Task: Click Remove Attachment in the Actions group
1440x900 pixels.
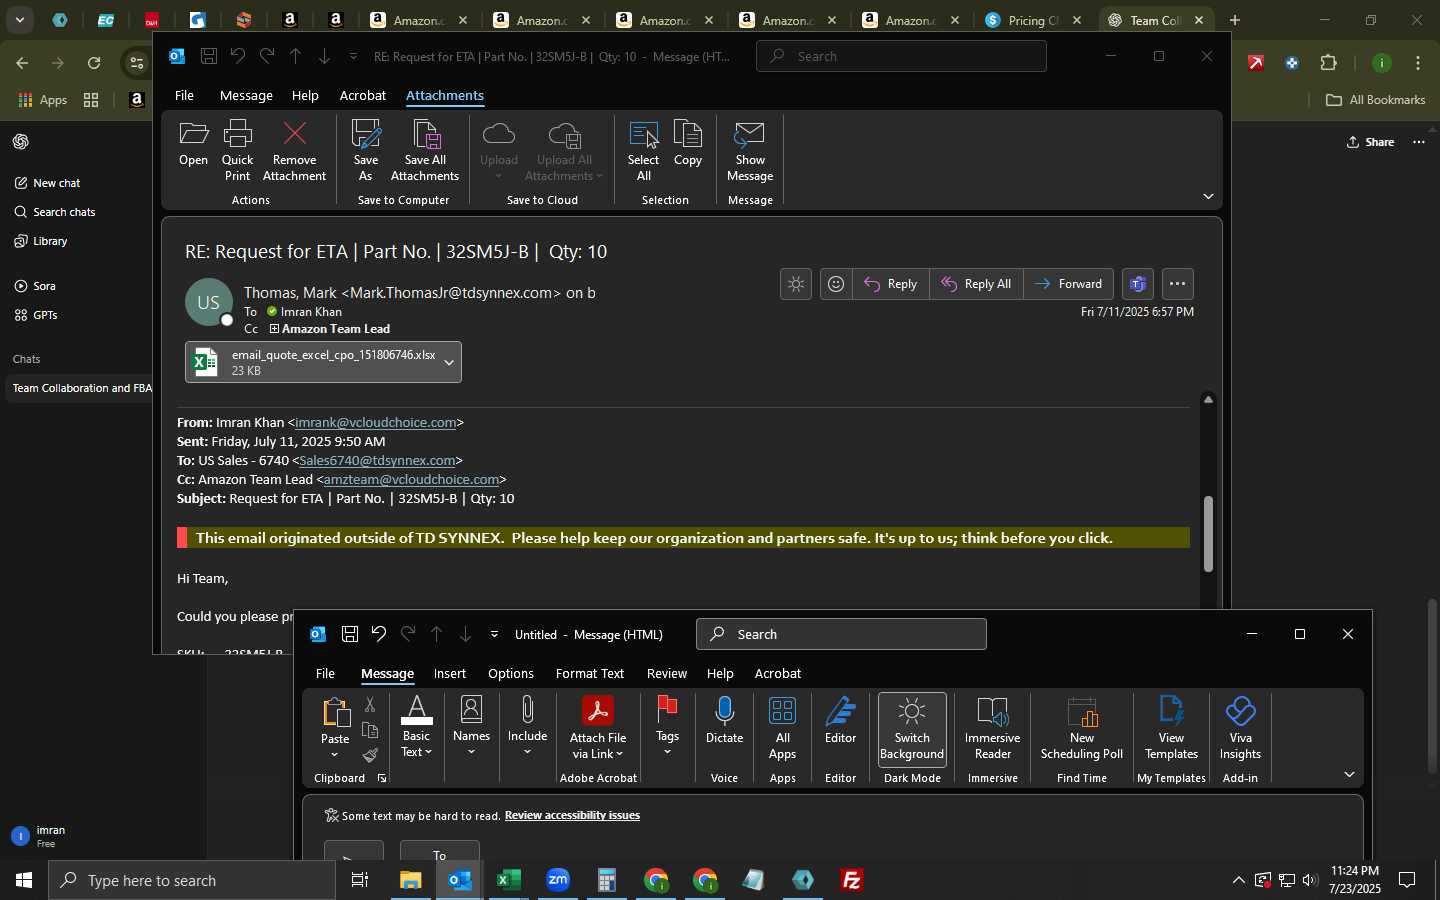Action: click(x=294, y=150)
